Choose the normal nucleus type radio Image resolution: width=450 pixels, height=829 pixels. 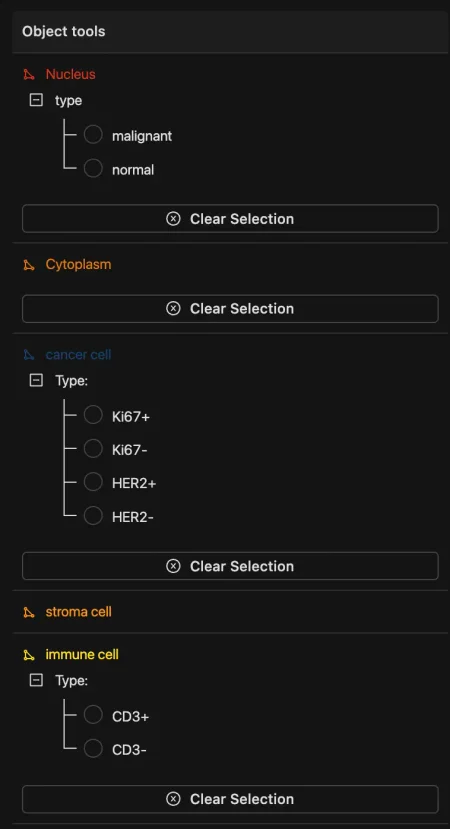click(93, 169)
